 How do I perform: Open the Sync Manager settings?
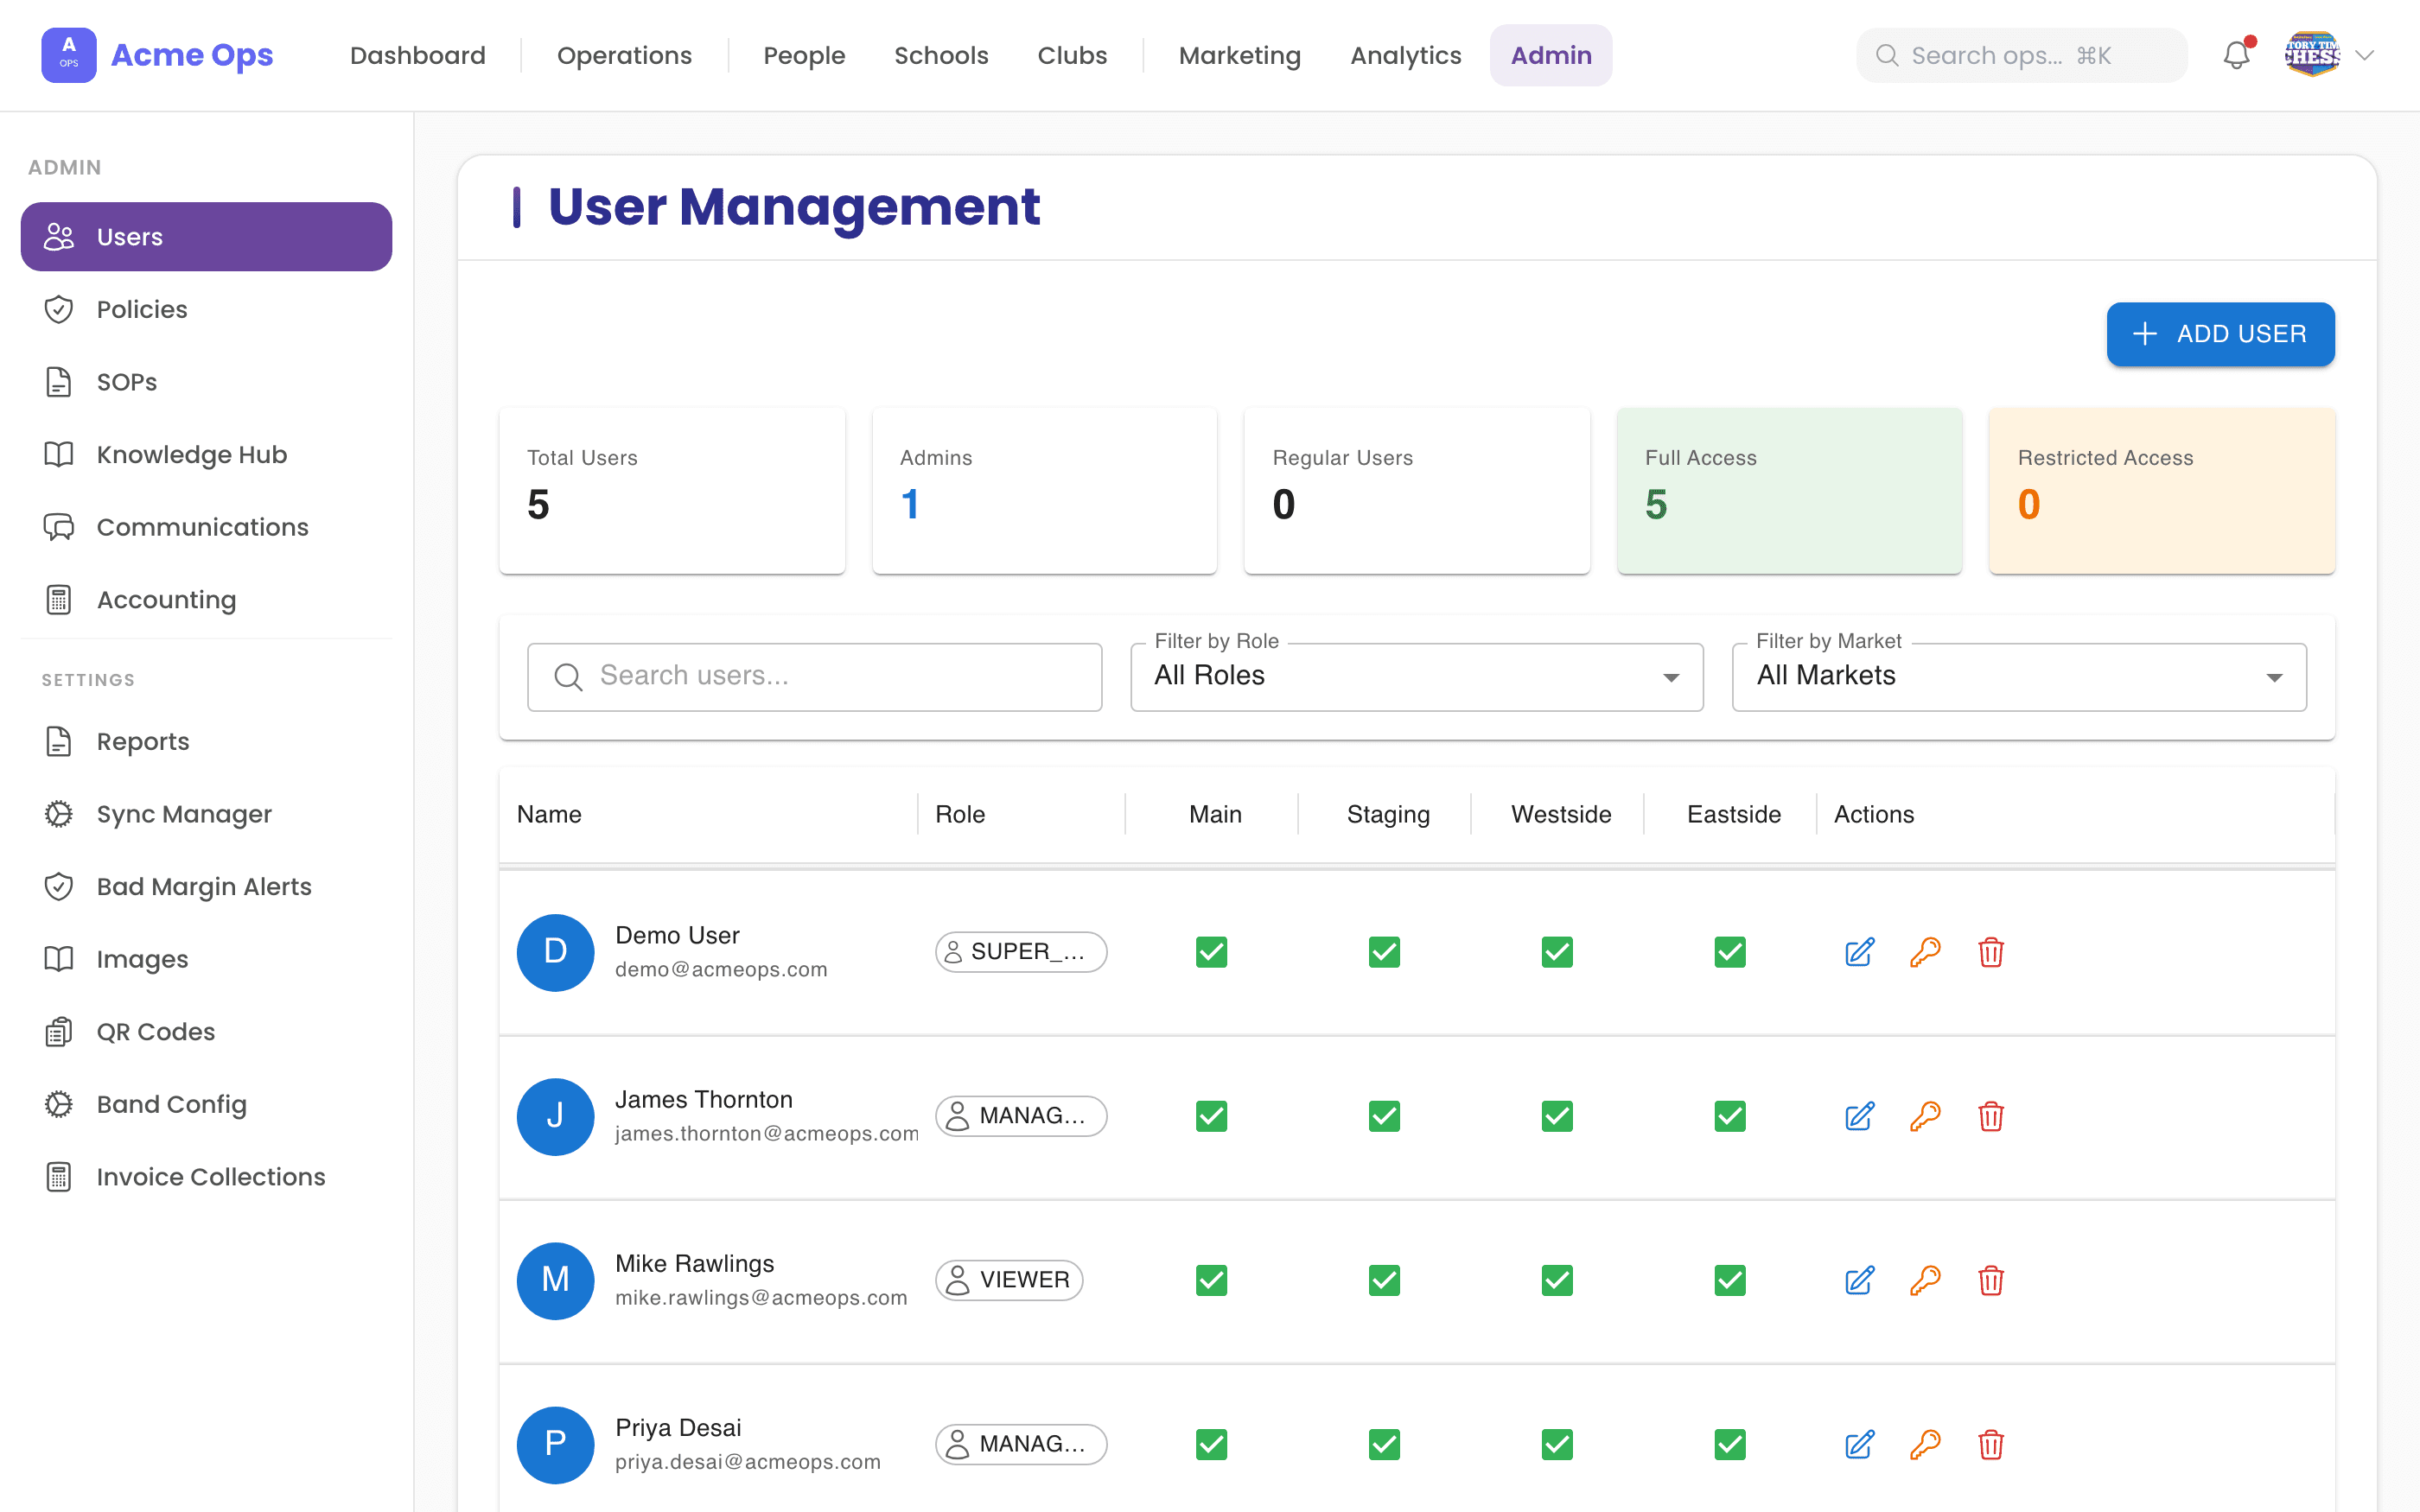(x=184, y=813)
